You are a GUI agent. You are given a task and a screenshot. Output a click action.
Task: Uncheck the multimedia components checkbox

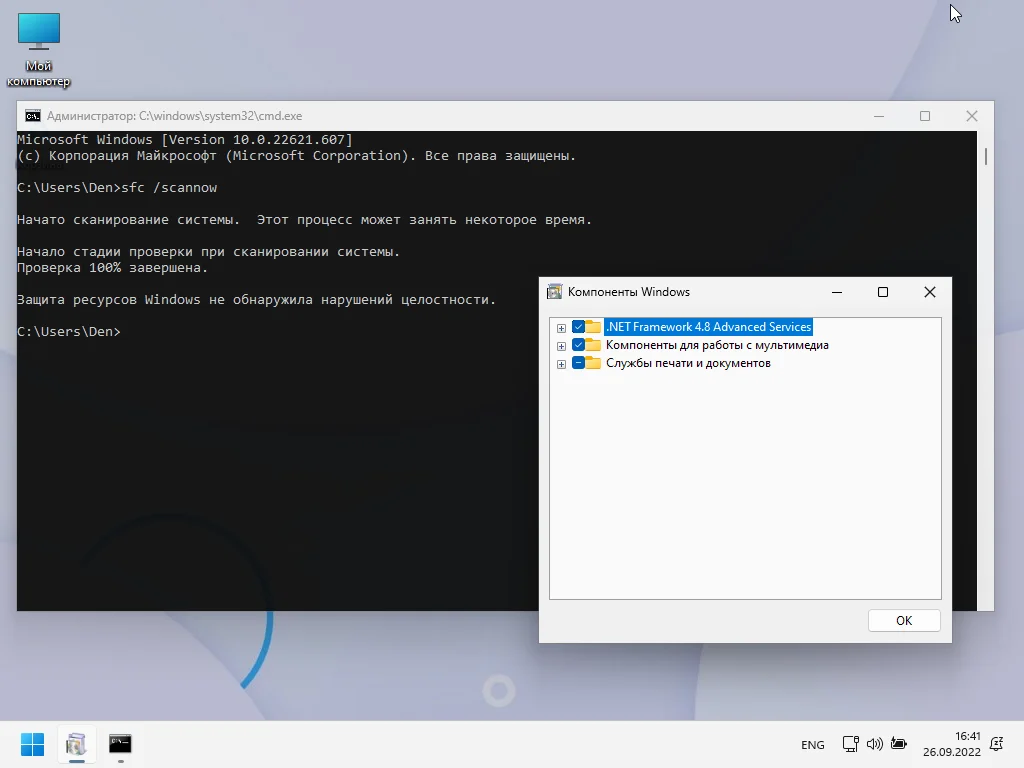[578, 345]
